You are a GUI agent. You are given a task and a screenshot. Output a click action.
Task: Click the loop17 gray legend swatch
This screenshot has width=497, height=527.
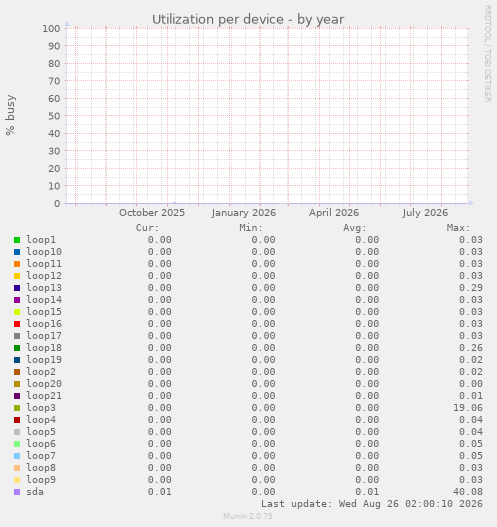click(x=17, y=336)
